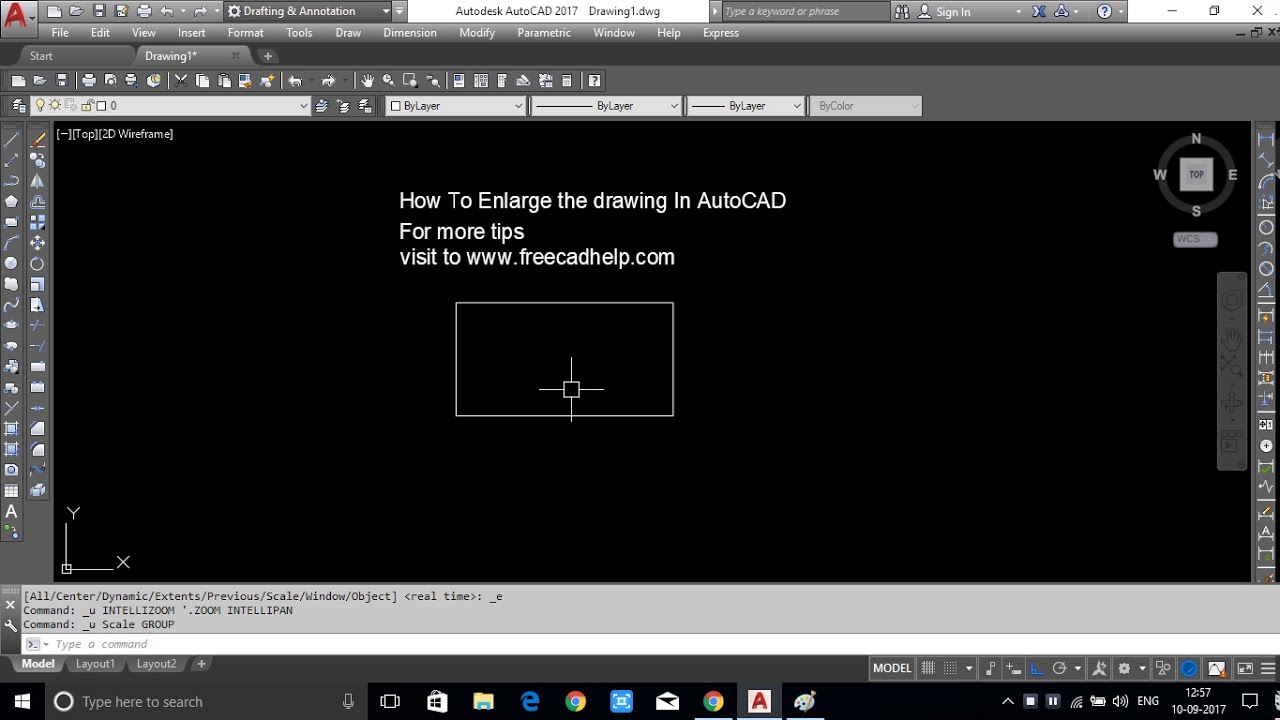Switch to the Start tab
This screenshot has height=720, width=1280.
pos(42,56)
